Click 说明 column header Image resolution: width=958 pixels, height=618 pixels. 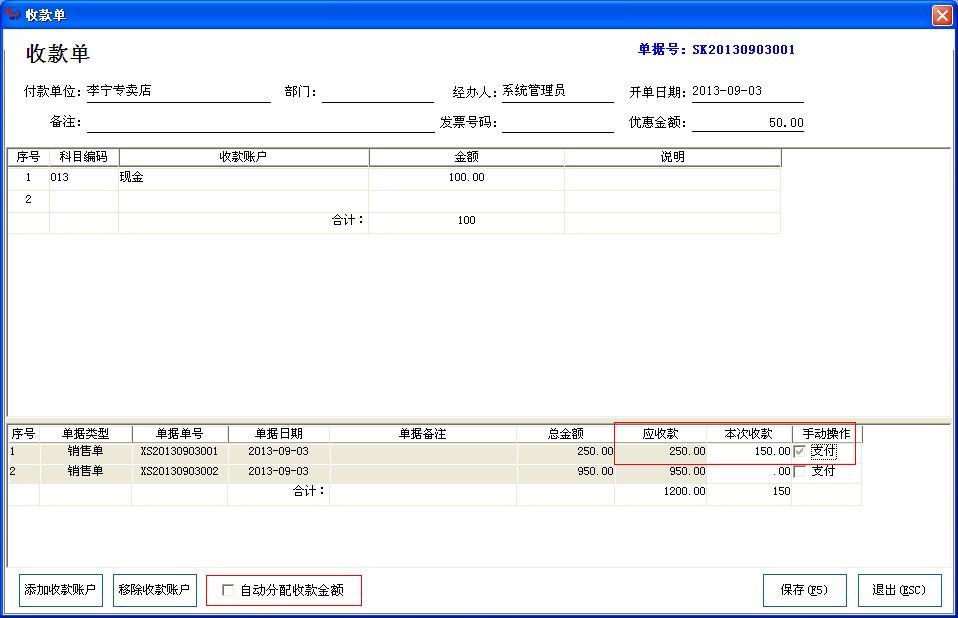[x=673, y=157]
